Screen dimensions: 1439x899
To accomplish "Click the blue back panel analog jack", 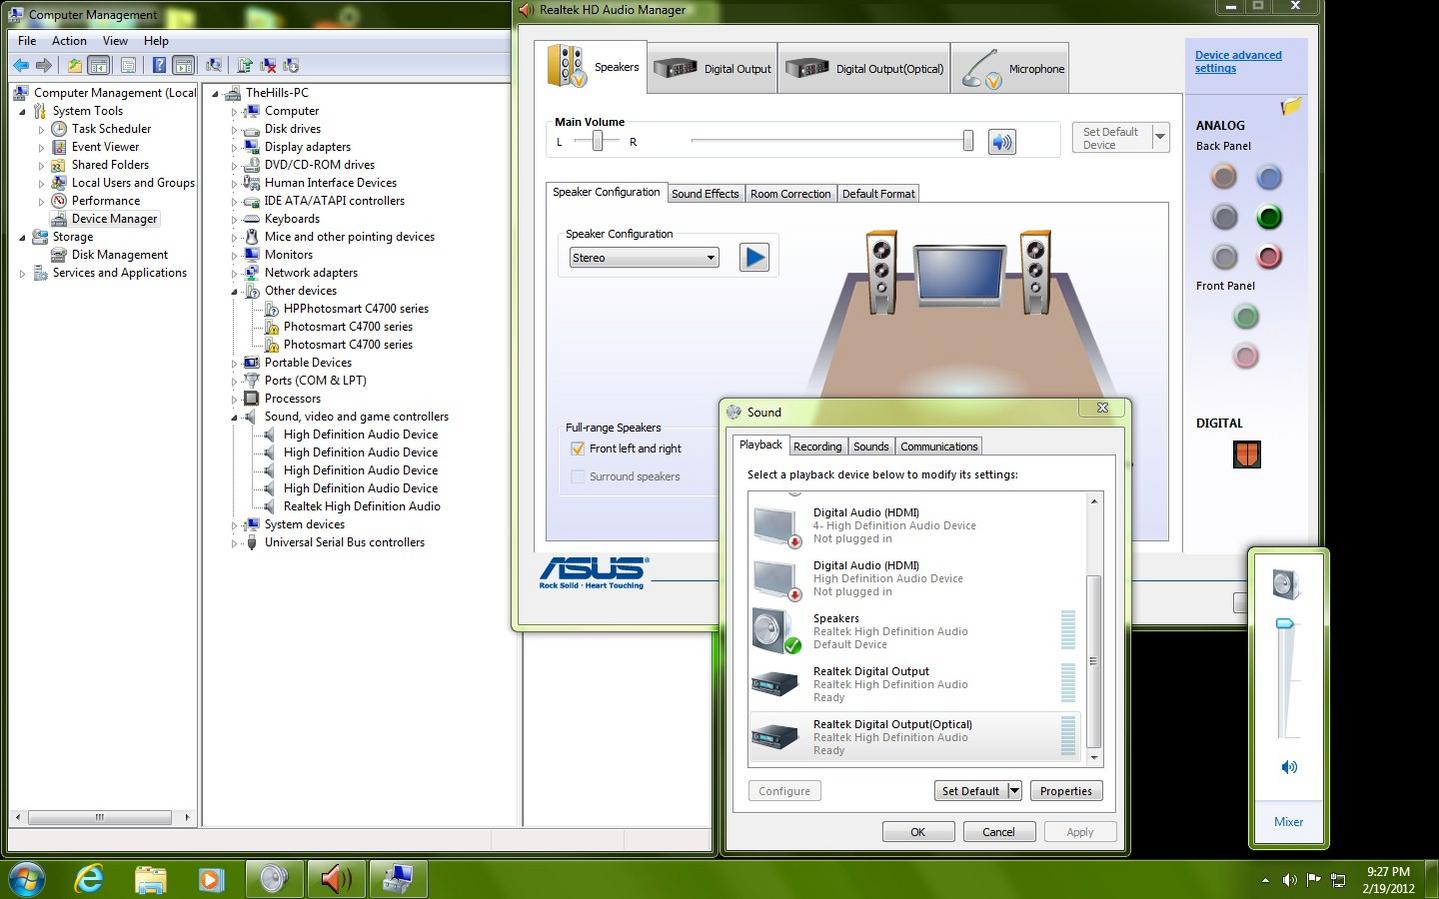I will pos(1269,177).
